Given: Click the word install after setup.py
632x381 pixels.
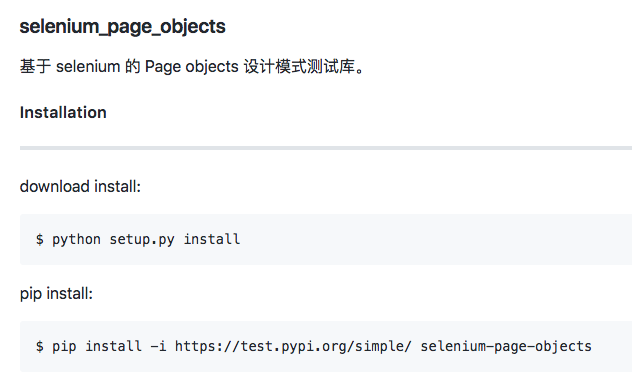Looking at the screenshot, I should tap(212, 239).
